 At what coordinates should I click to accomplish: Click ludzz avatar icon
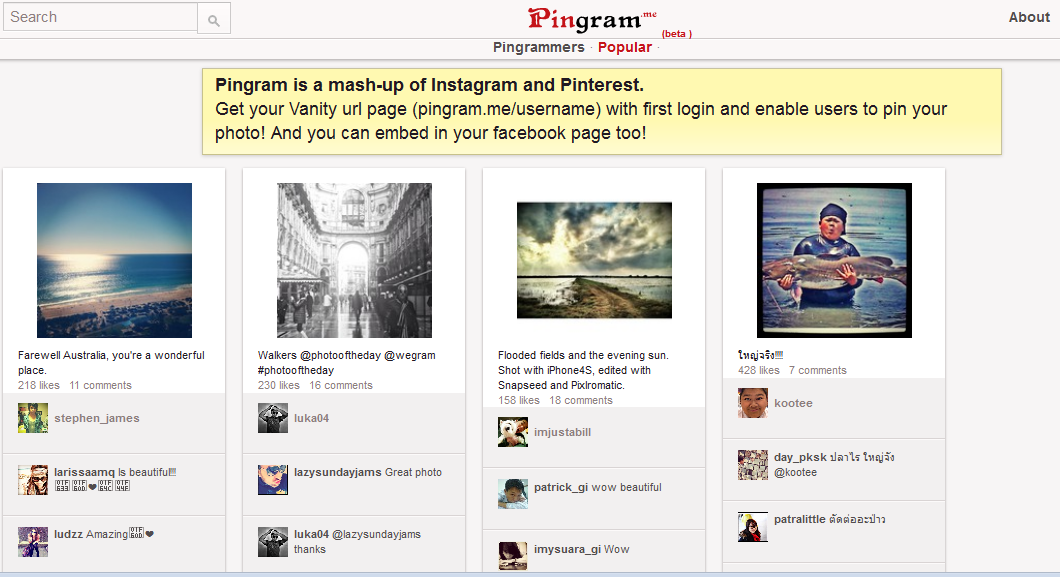click(x=33, y=542)
